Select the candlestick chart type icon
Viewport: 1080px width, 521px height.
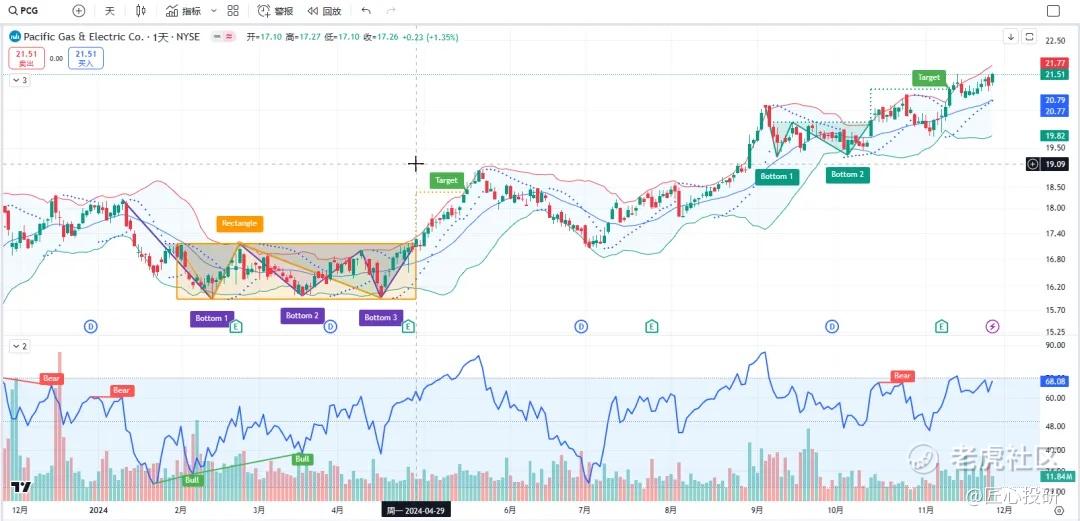click(x=141, y=11)
